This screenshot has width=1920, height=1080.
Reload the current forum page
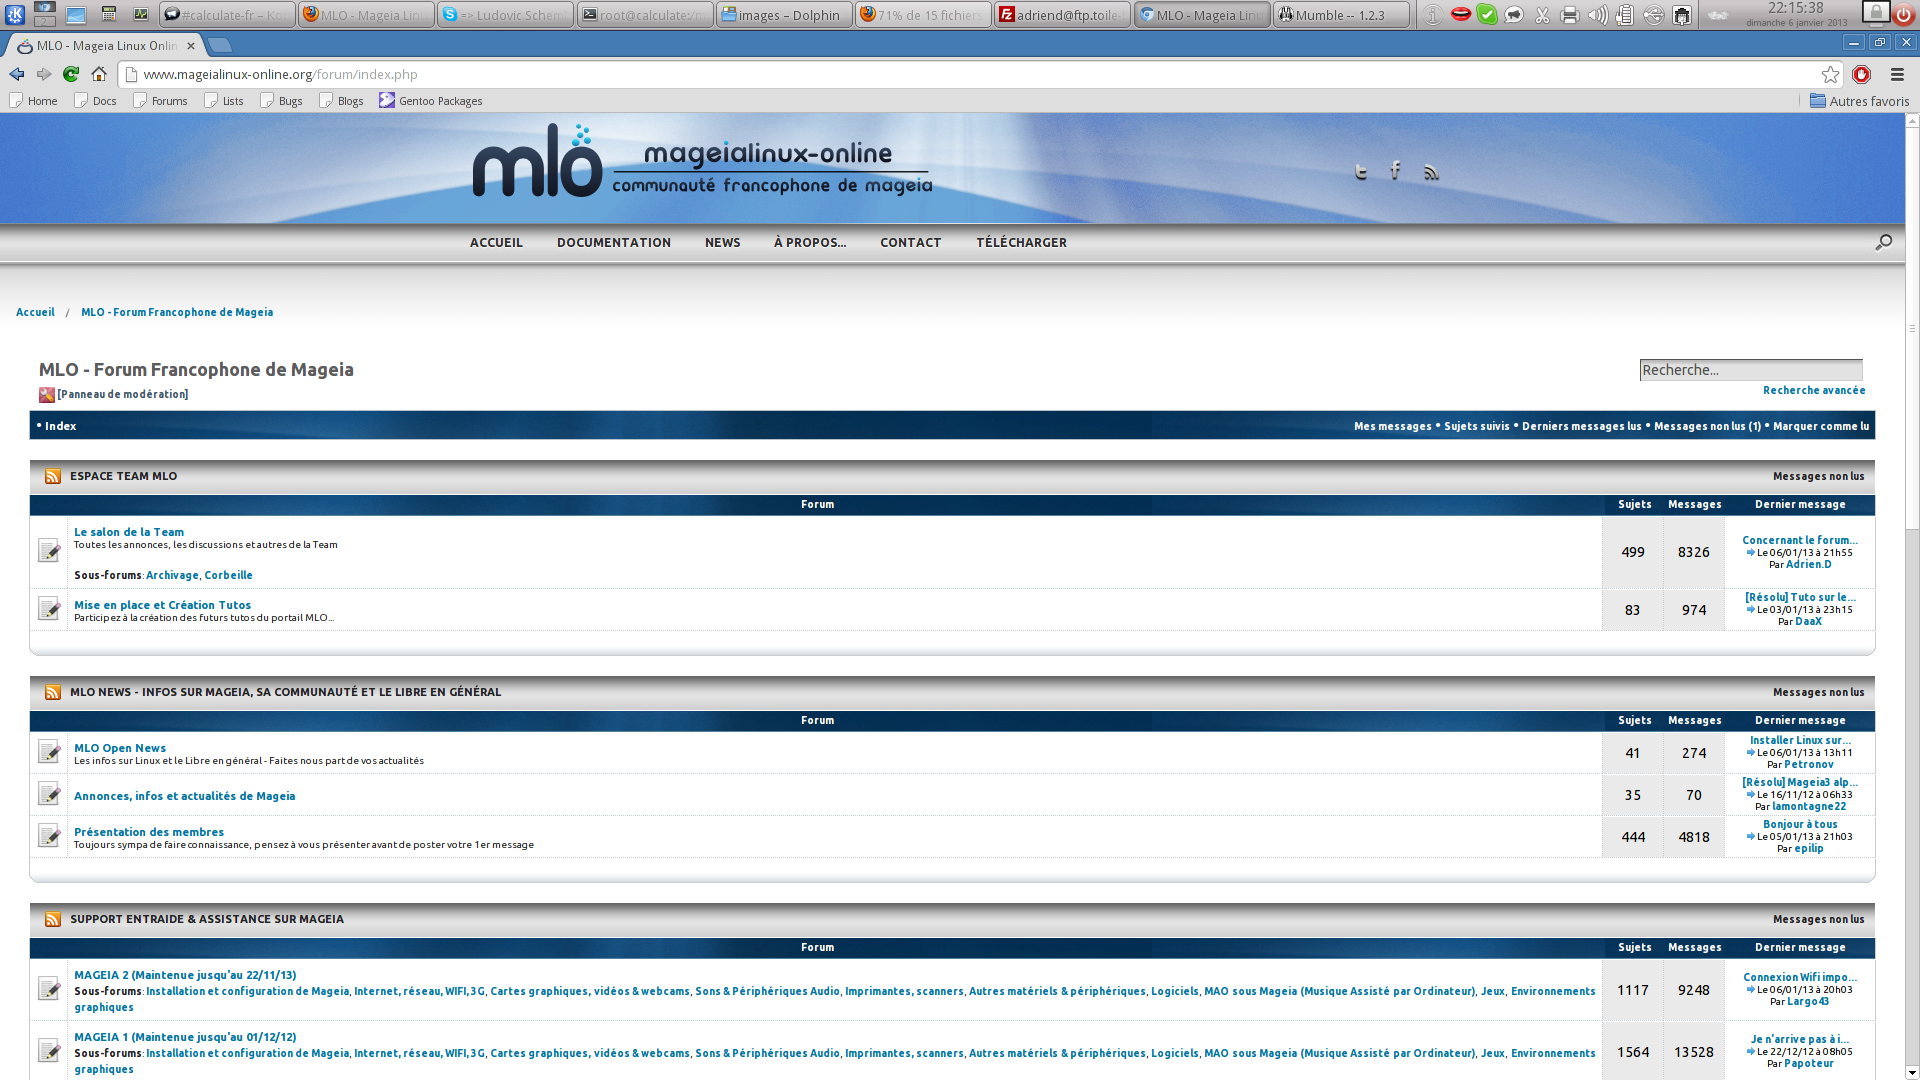[71, 74]
